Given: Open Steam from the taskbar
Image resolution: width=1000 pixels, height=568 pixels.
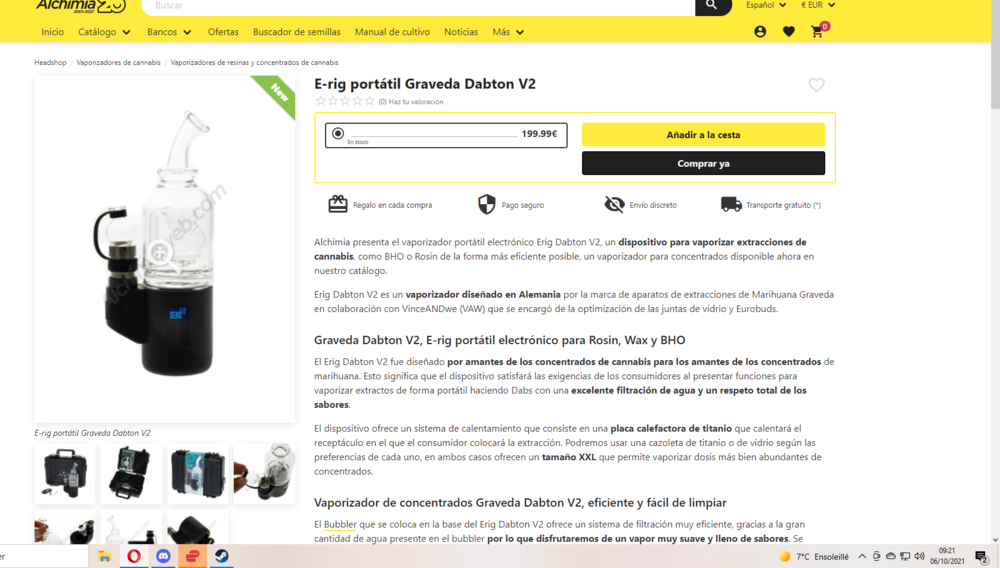Looking at the screenshot, I should tap(222, 557).
